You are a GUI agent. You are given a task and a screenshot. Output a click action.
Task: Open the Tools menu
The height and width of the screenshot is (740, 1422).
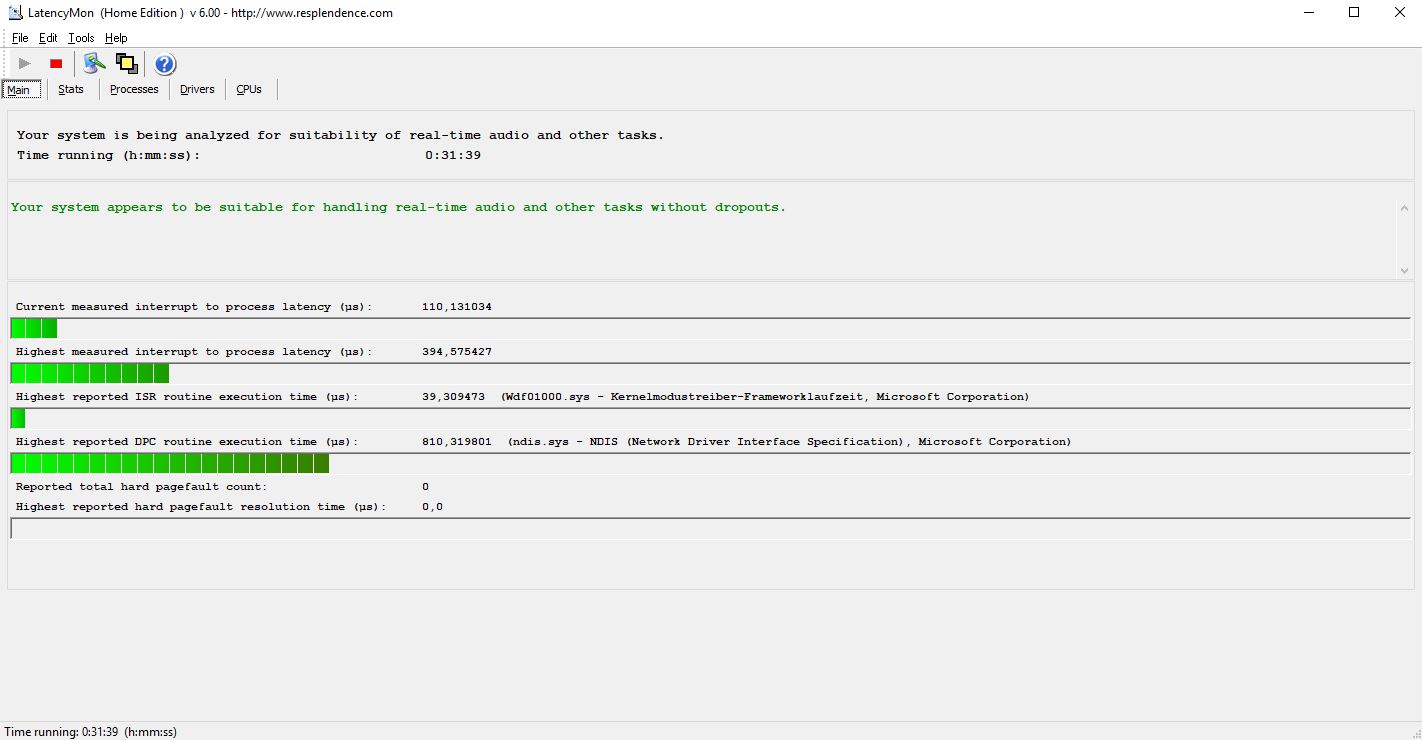pos(81,38)
